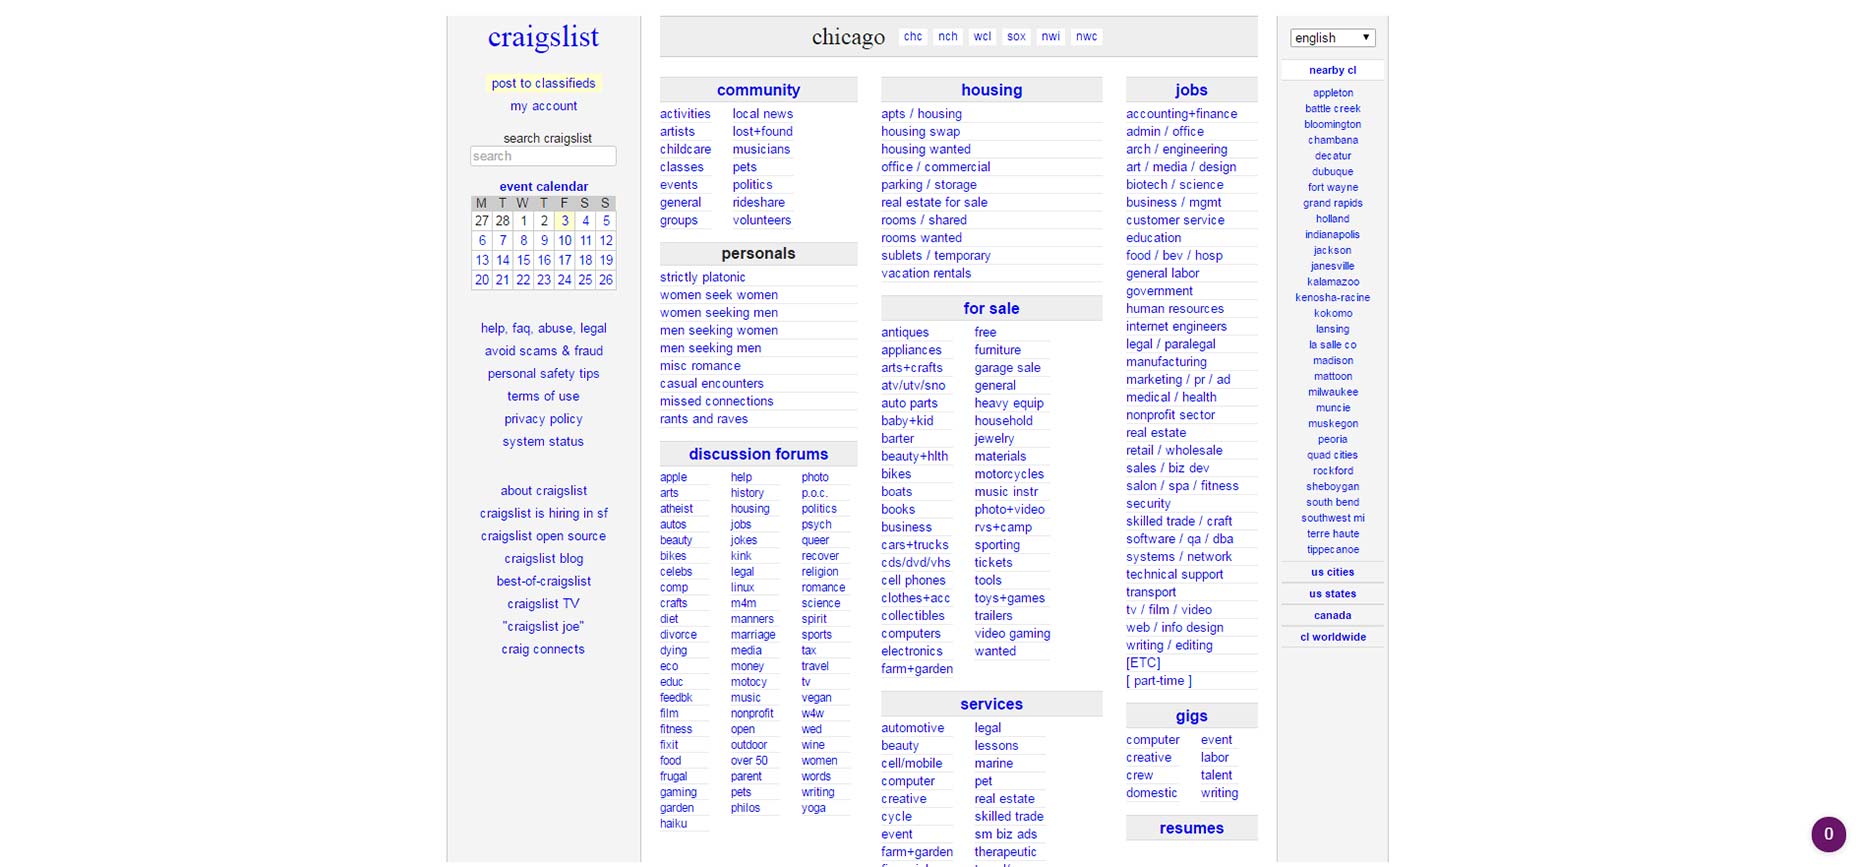The image size is (1856, 867).
Task: Open lost+found in community
Action: tap(762, 131)
